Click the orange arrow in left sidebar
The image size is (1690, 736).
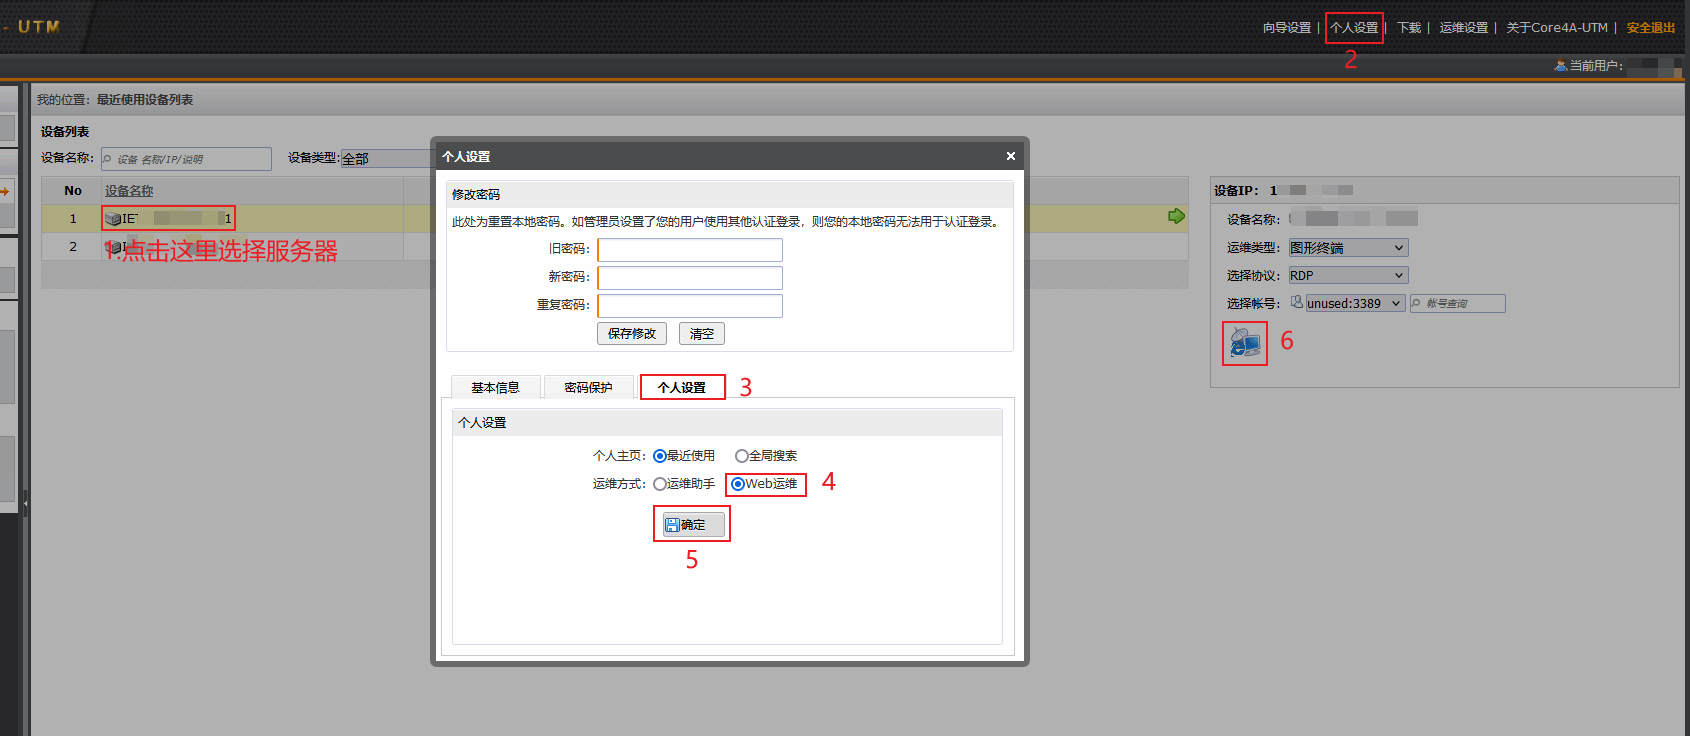click(5, 191)
